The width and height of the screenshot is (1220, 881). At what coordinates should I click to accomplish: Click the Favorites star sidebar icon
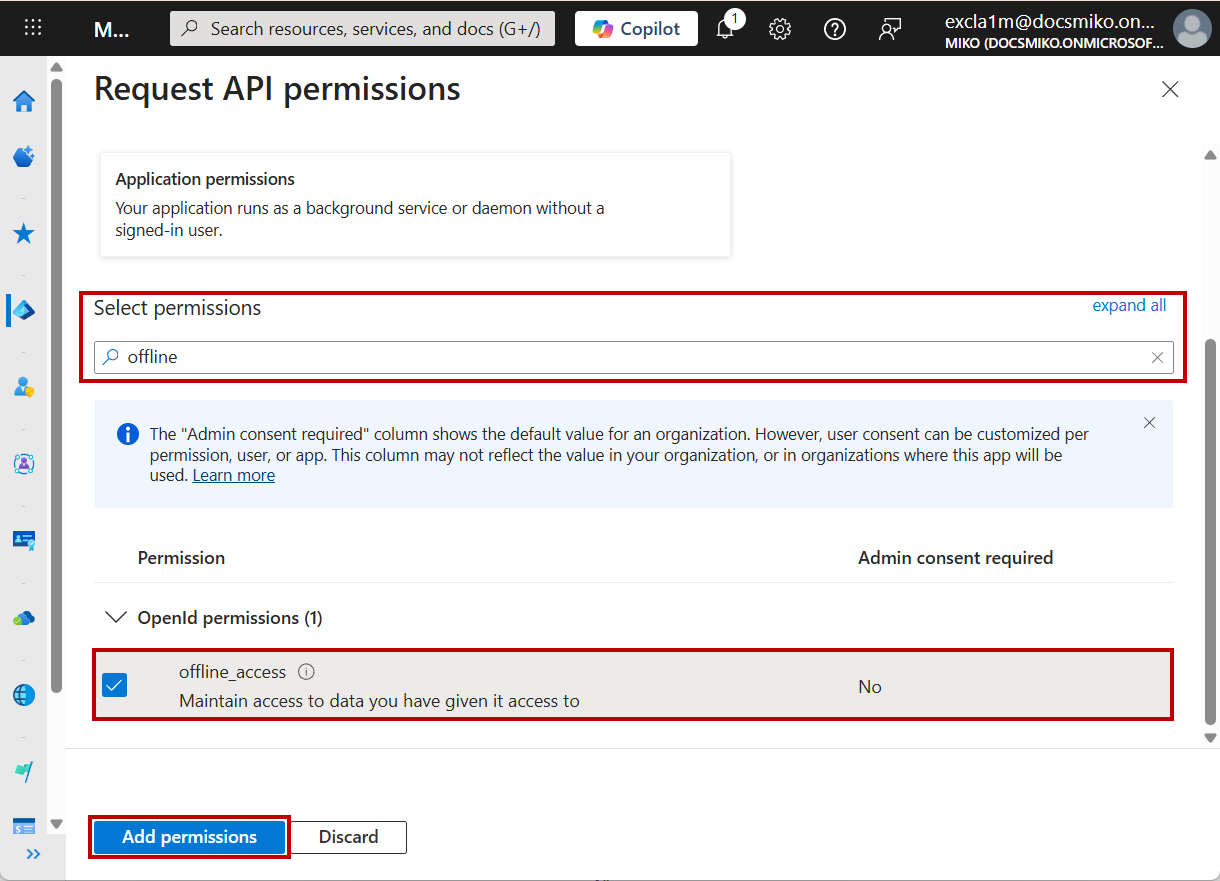tap(24, 234)
